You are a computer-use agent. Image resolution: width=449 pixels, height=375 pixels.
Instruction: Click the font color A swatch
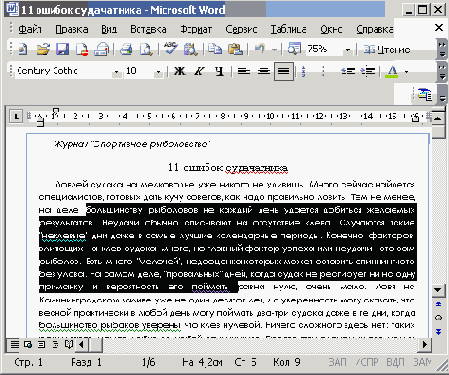[392, 71]
